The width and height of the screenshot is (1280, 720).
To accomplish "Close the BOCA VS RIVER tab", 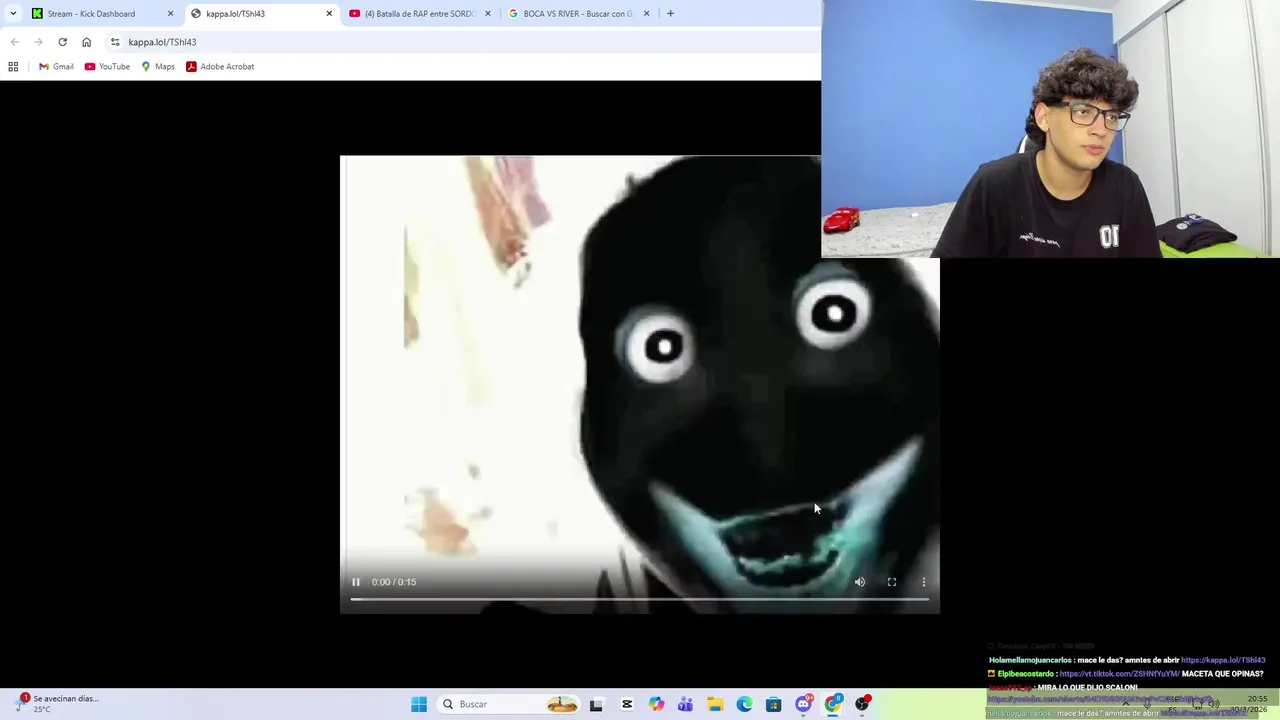I will tap(646, 14).
